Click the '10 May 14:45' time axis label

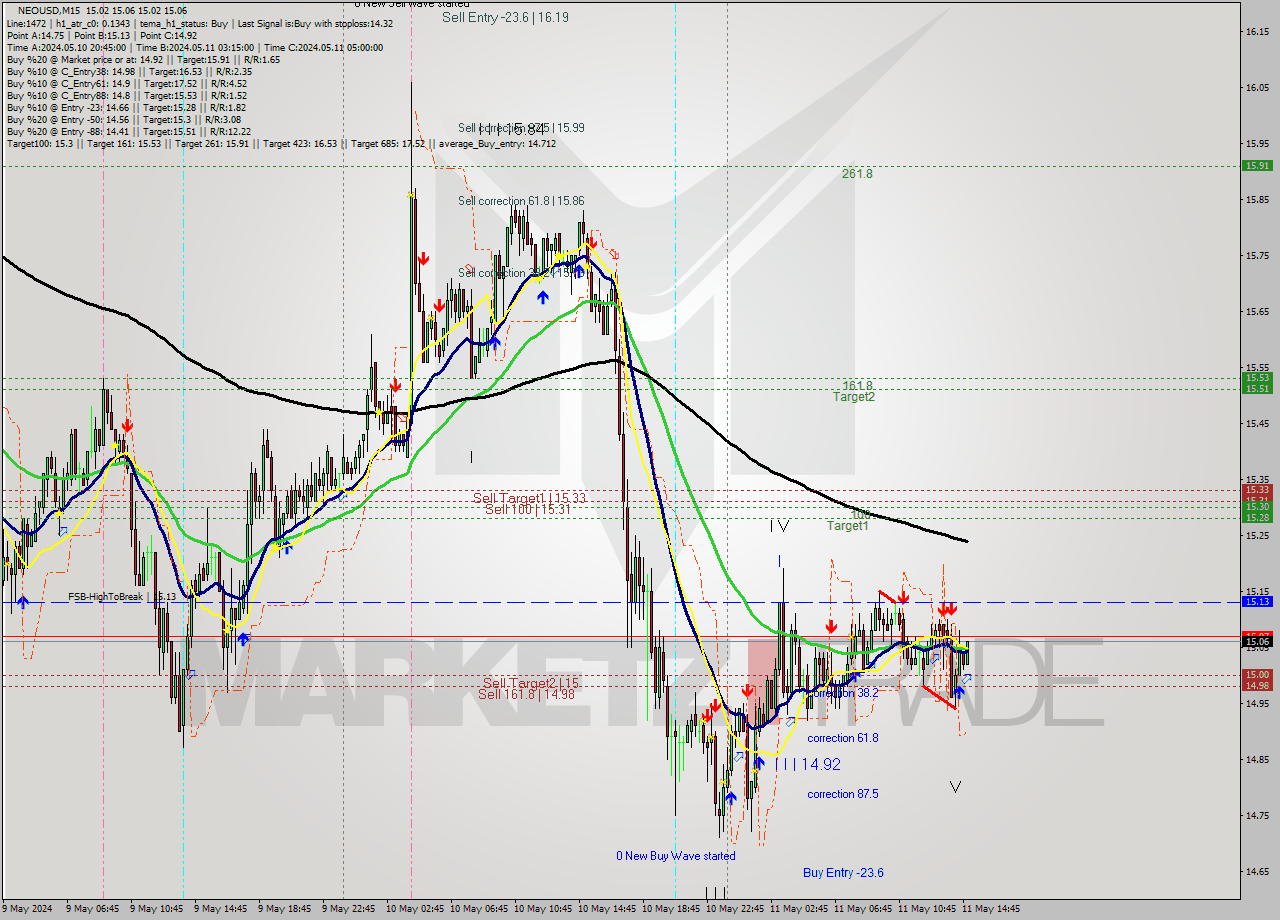tap(607, 909)
